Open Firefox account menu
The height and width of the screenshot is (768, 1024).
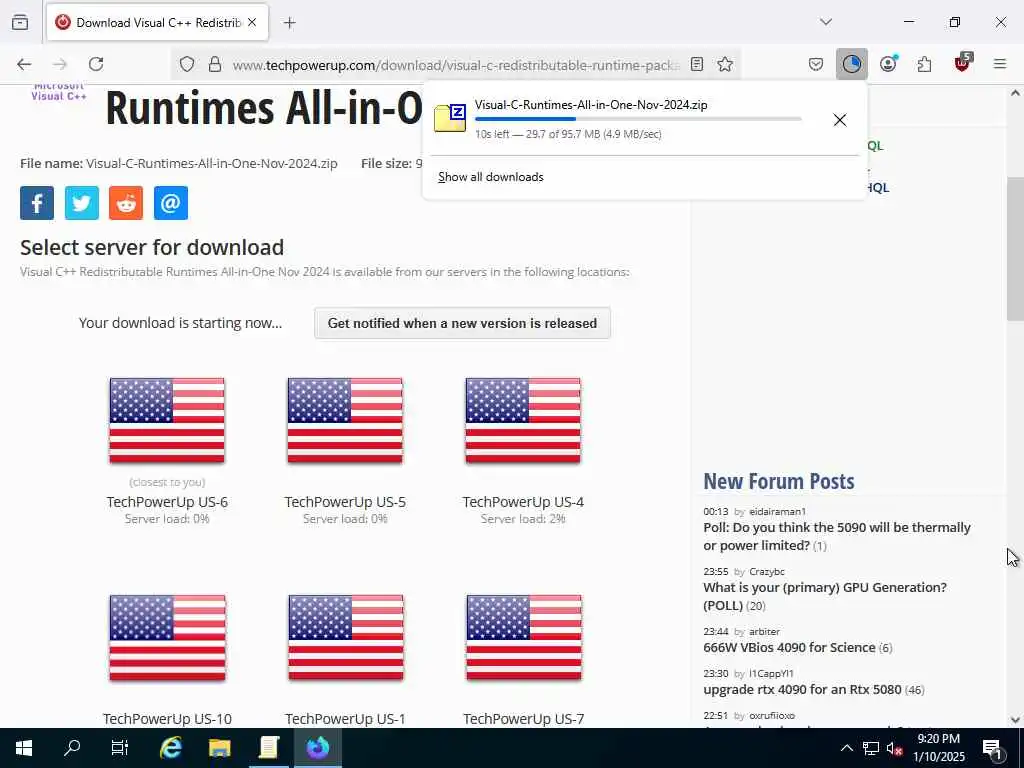(888, 64)
